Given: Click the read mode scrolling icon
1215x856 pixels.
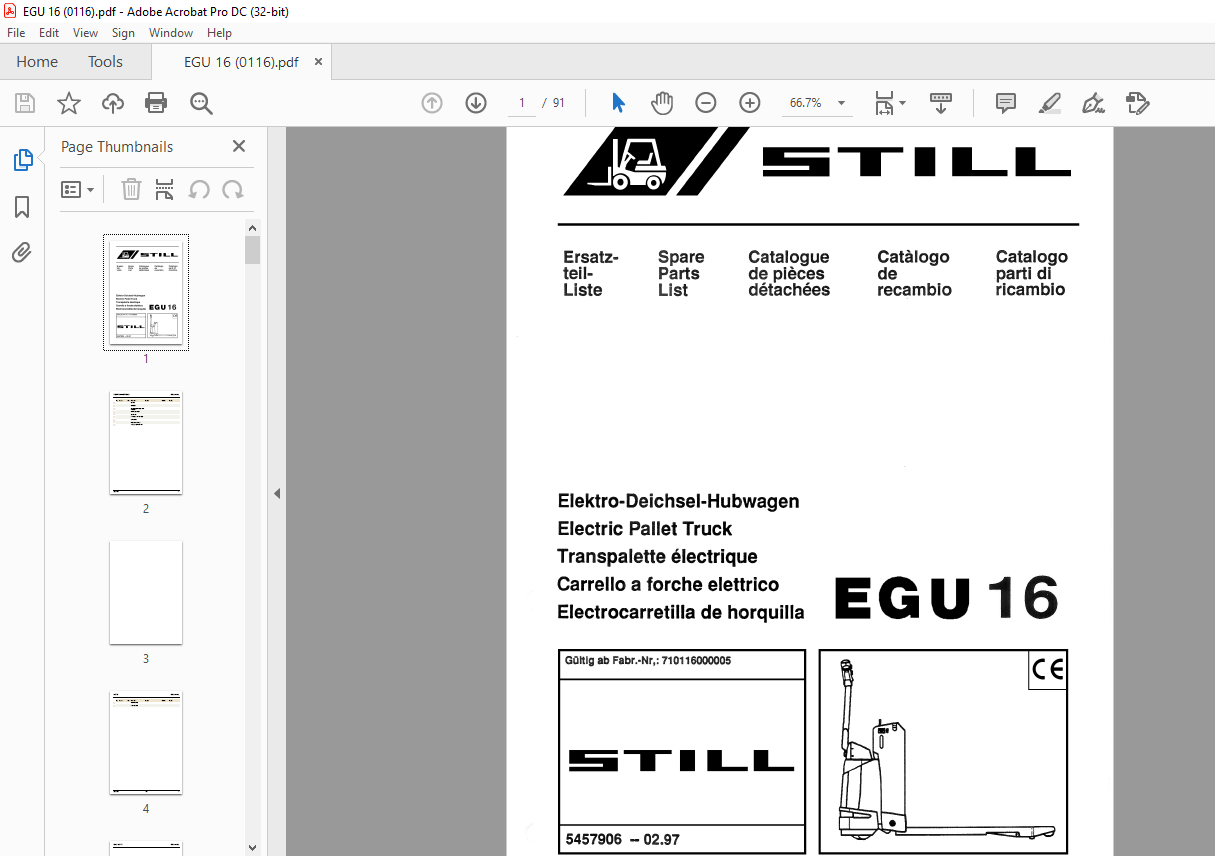Looking at the screenshot, I should (x=941, y=103).
